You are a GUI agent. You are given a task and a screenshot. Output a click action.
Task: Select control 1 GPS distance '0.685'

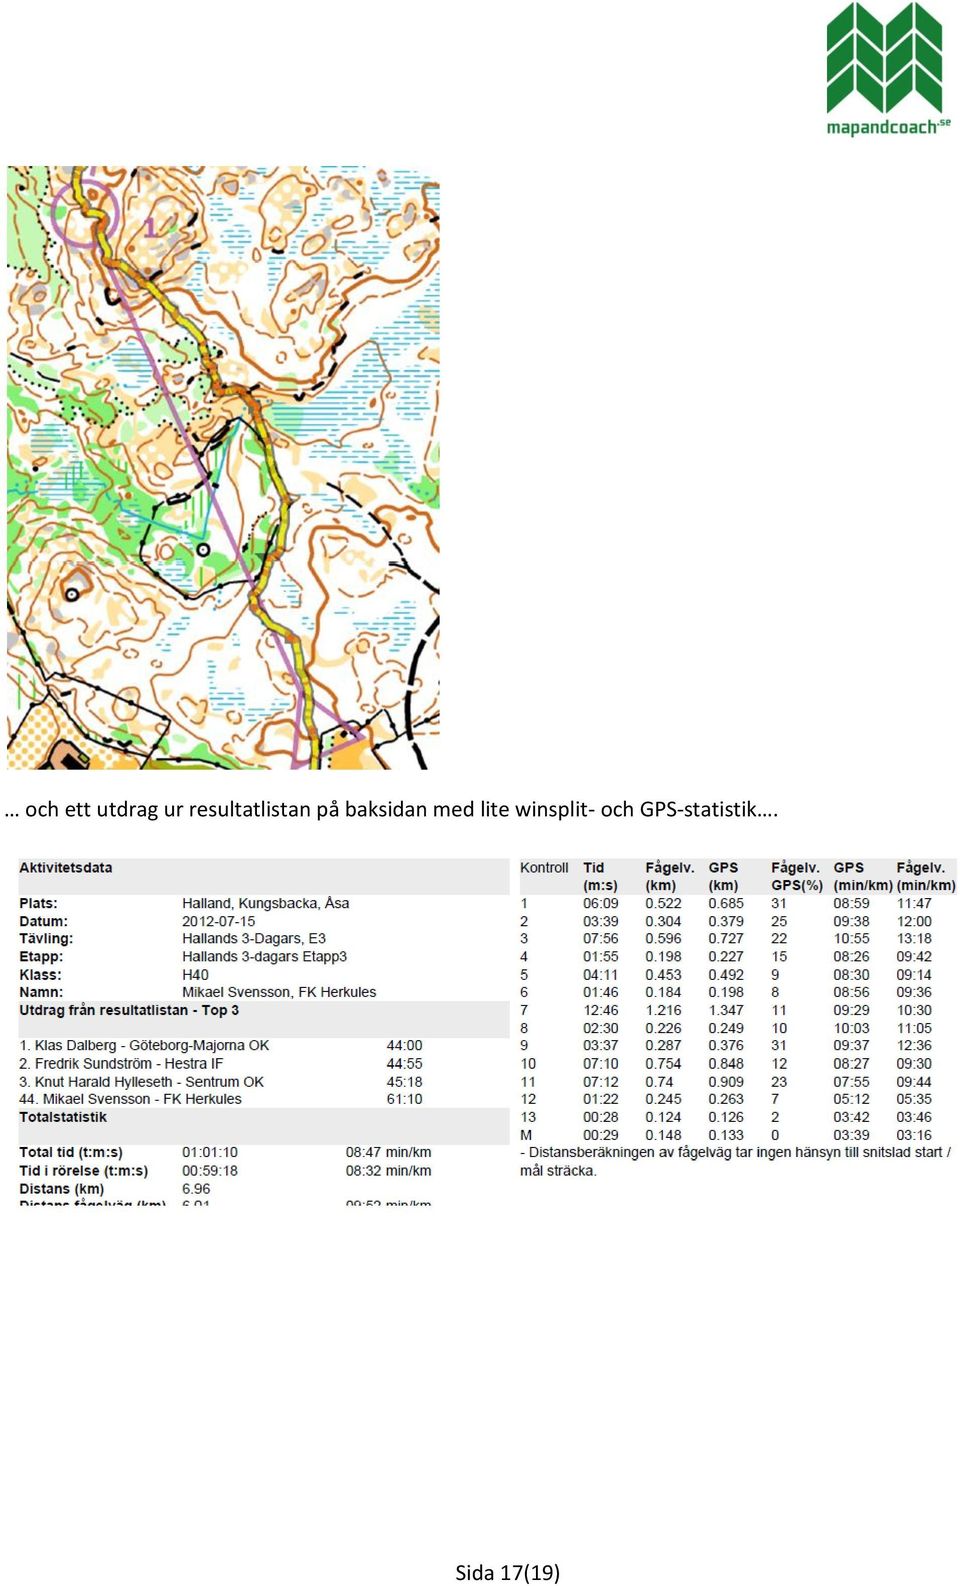(x=726, y=903)
